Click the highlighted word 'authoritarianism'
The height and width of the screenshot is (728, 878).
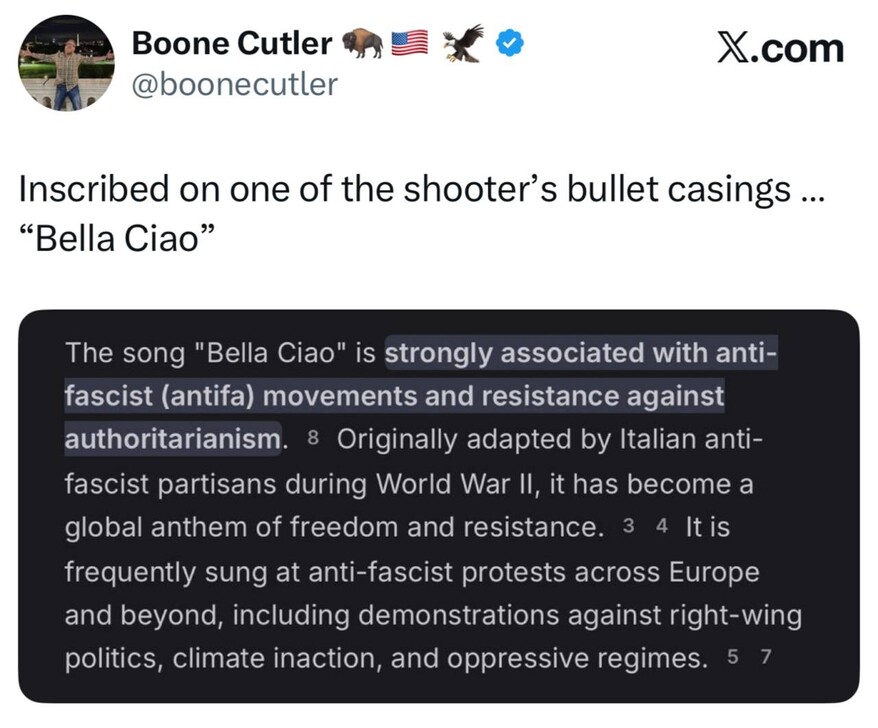tap(172, 440)
